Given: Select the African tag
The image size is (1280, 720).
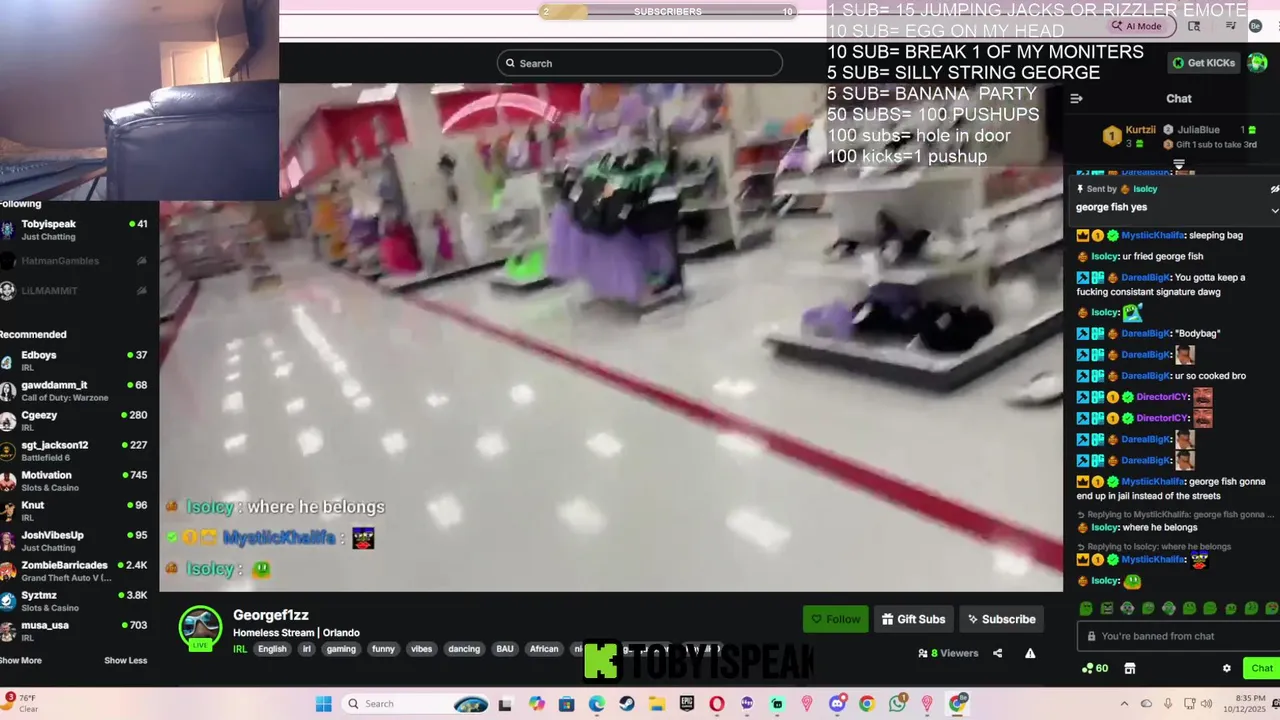Looking at the screenshot, I should click(544, 649).
